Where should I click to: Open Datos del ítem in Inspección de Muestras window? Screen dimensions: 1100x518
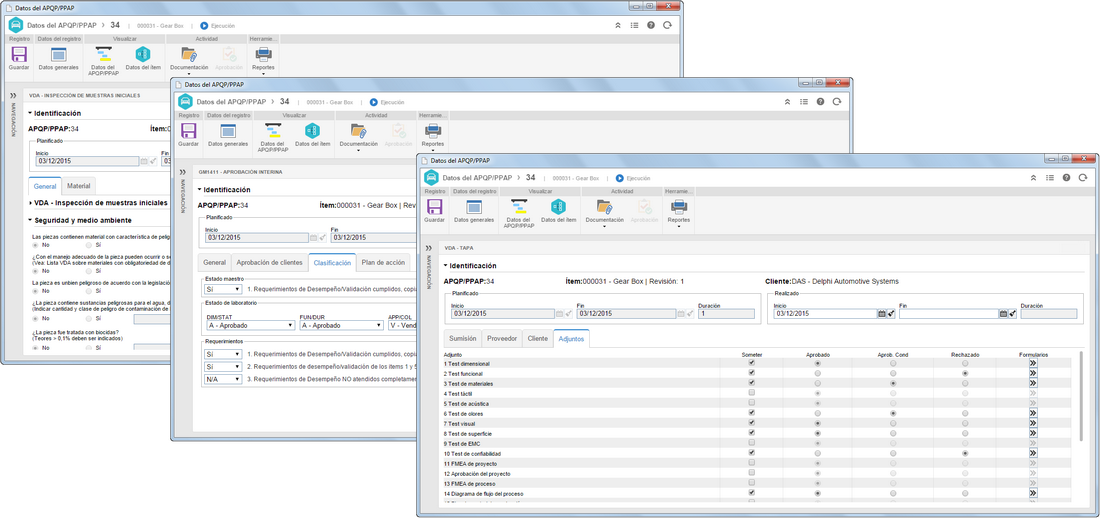click(x=143, y=59)
